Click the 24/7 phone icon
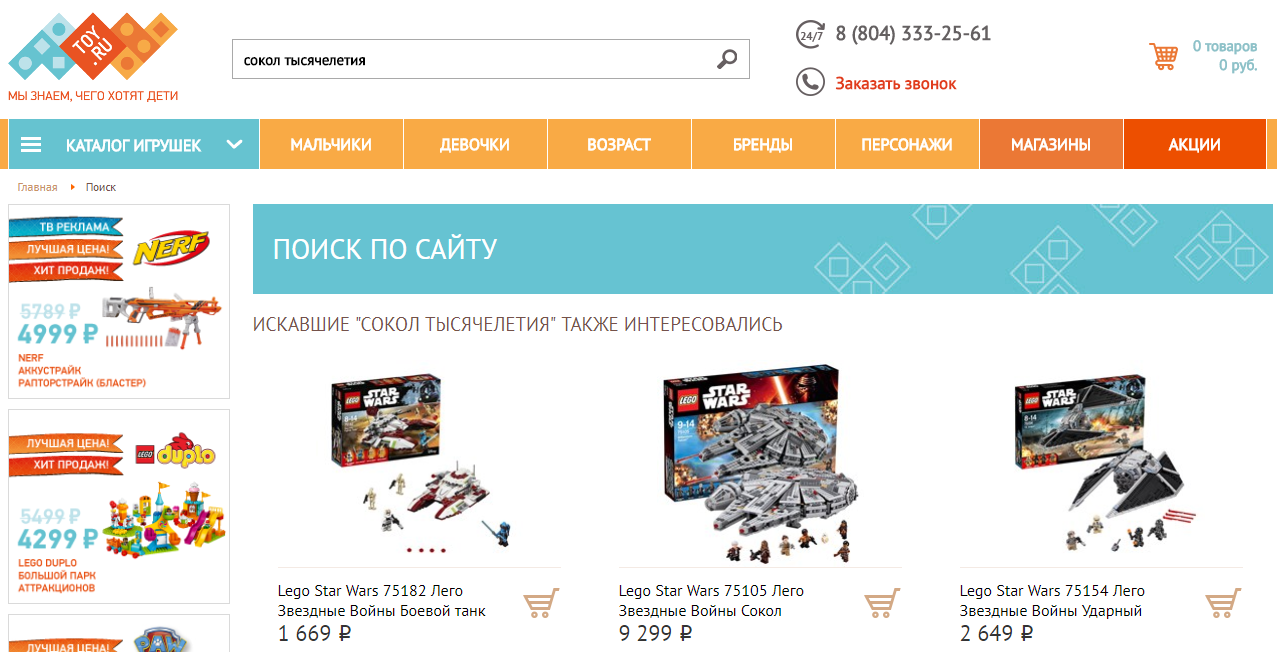The height and width of the screenshot is (652, 1277). pos(810,34)
